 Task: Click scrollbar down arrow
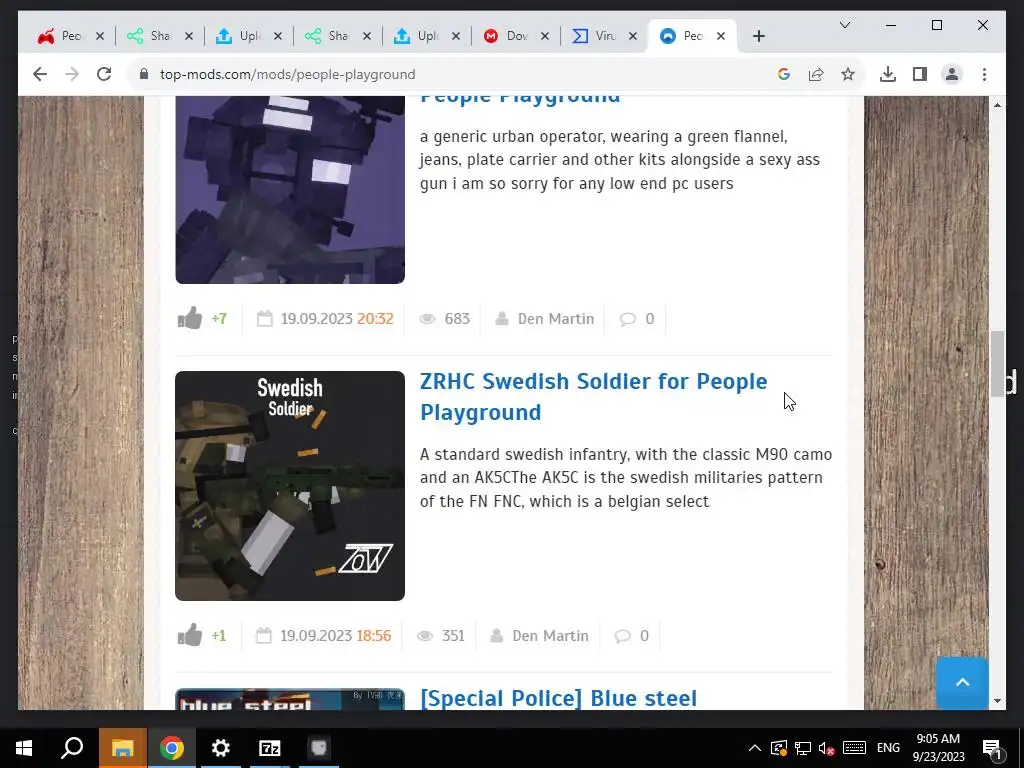(997, 701)
